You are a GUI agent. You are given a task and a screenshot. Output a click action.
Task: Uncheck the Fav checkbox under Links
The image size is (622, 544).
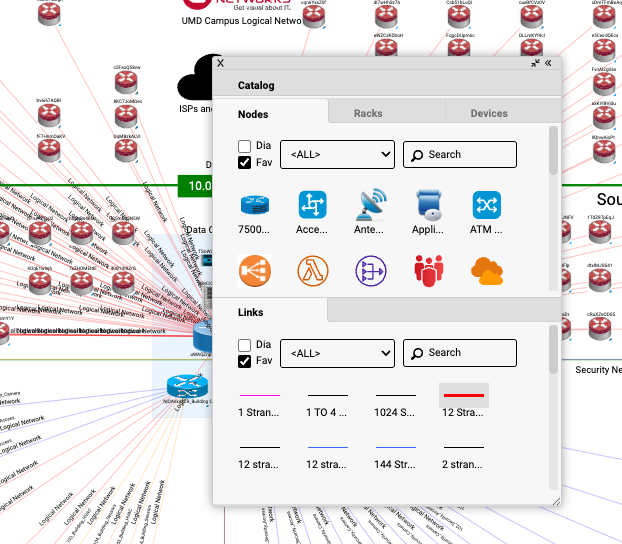tap(245, 361)
